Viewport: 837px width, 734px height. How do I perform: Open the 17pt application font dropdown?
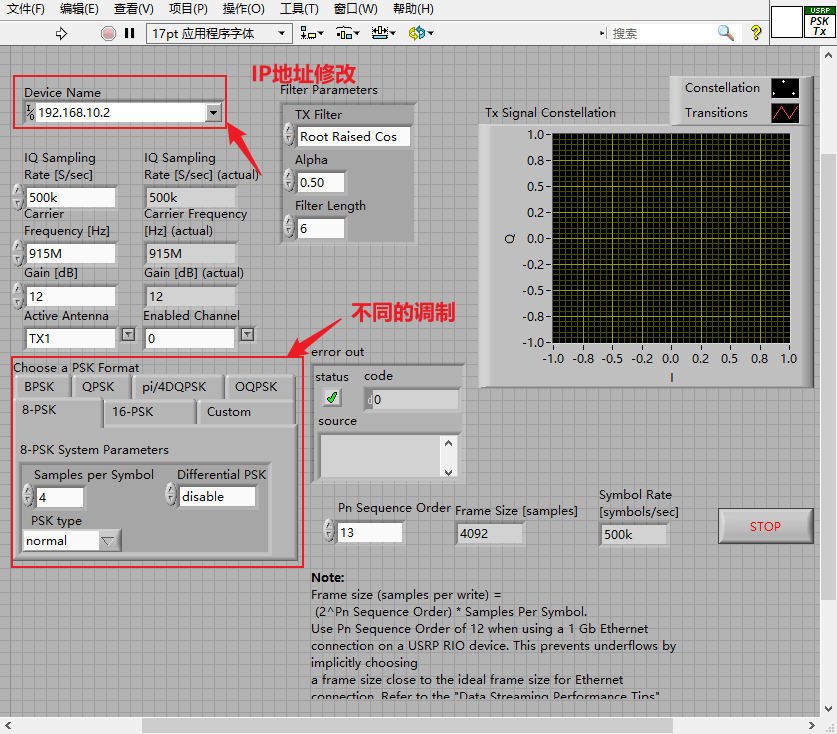click(219, 34)
